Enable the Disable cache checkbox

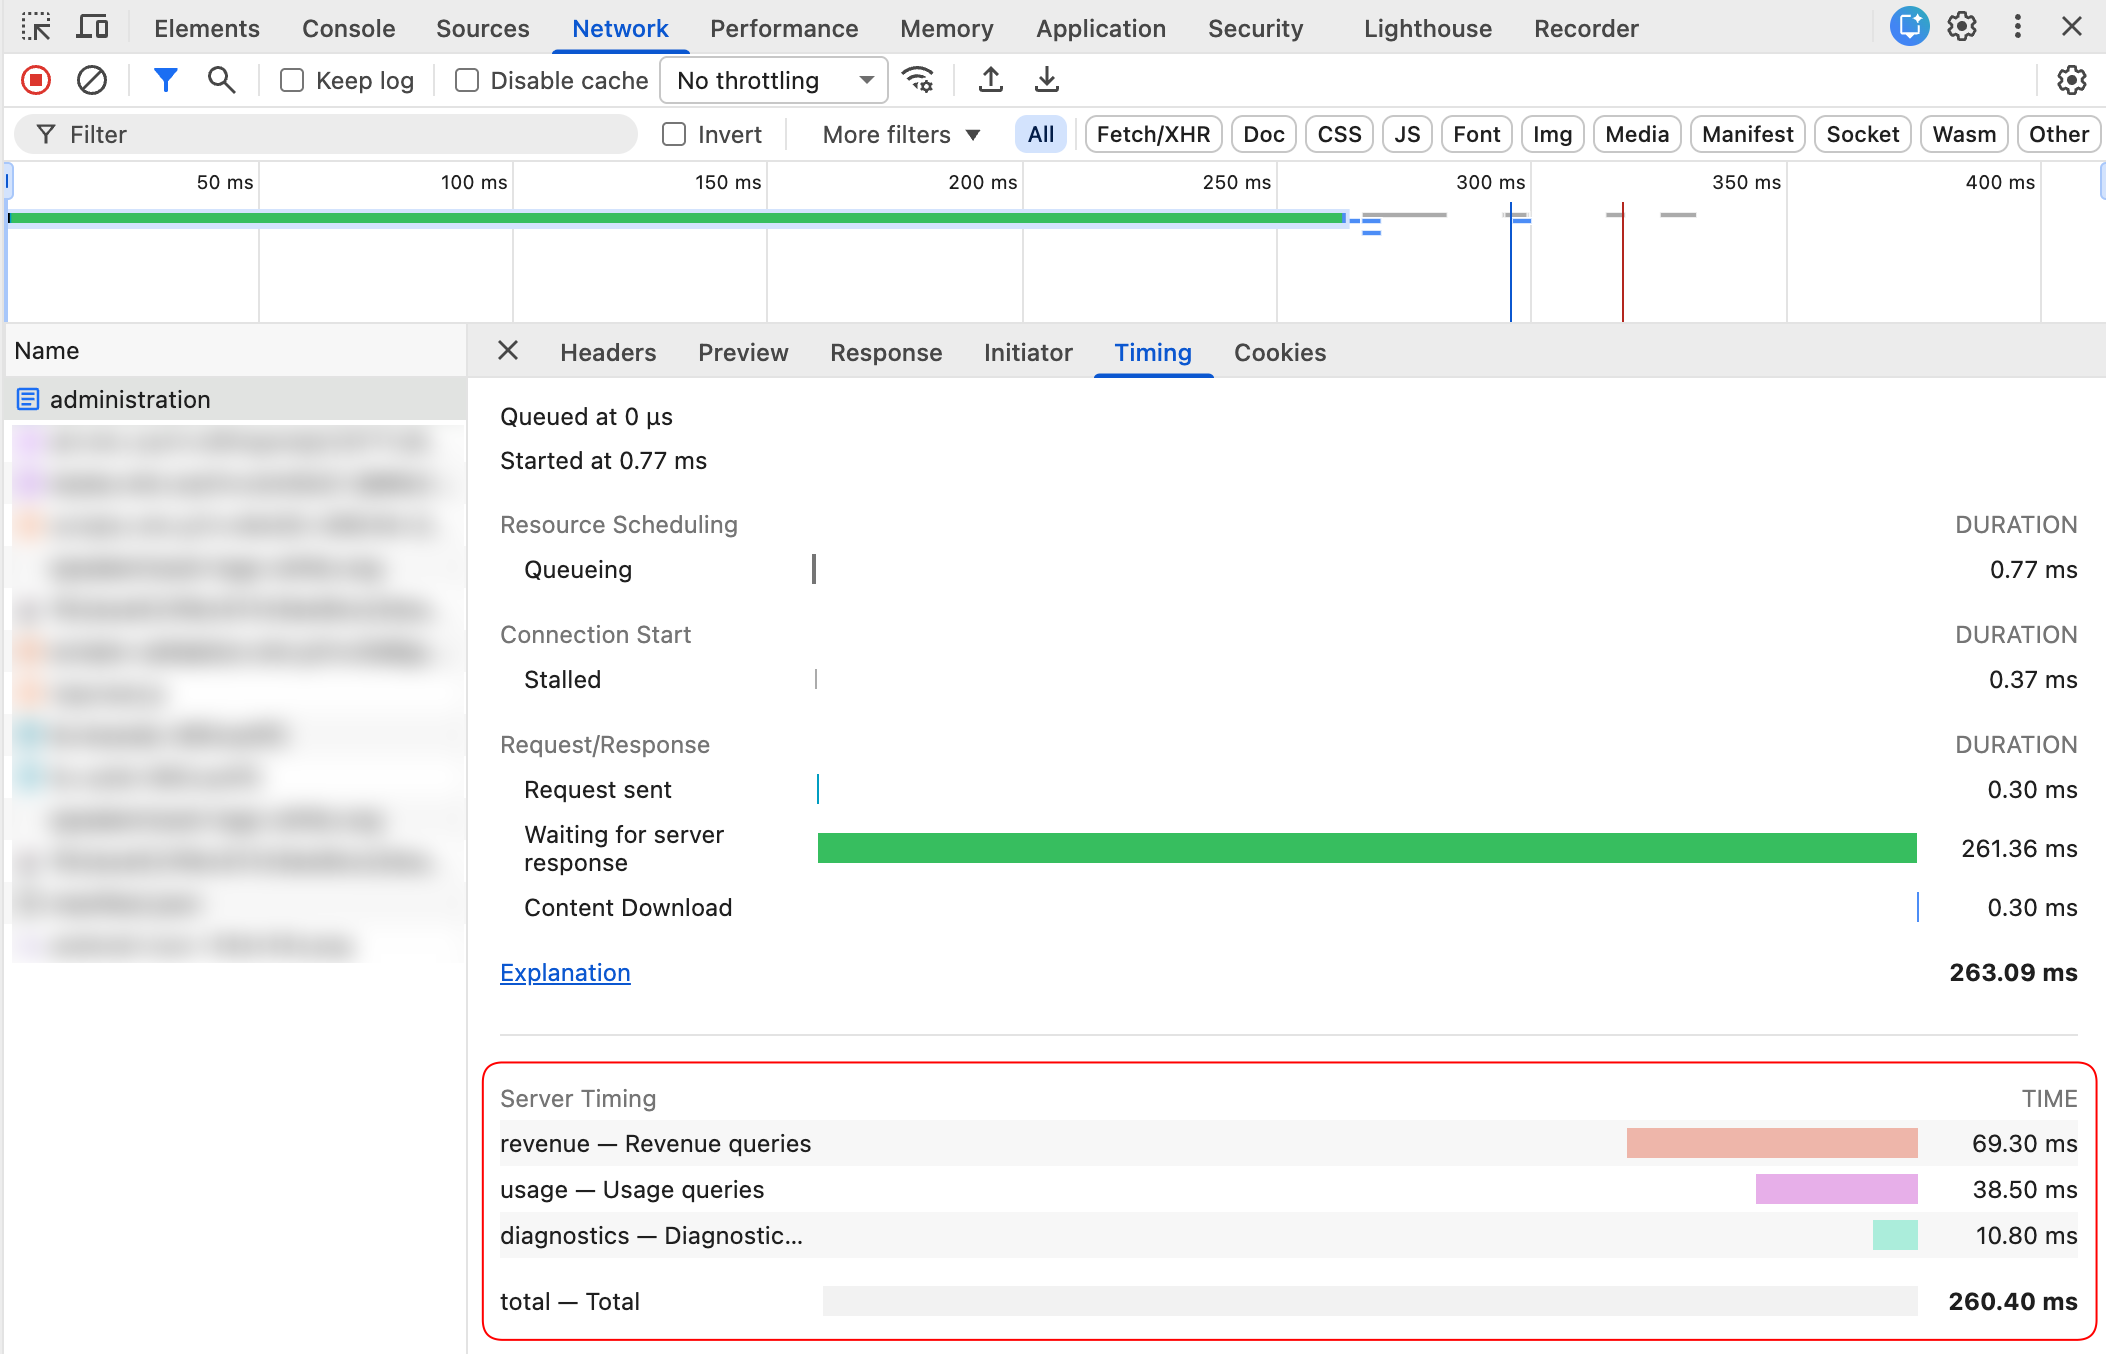click(x=467, y=80)
